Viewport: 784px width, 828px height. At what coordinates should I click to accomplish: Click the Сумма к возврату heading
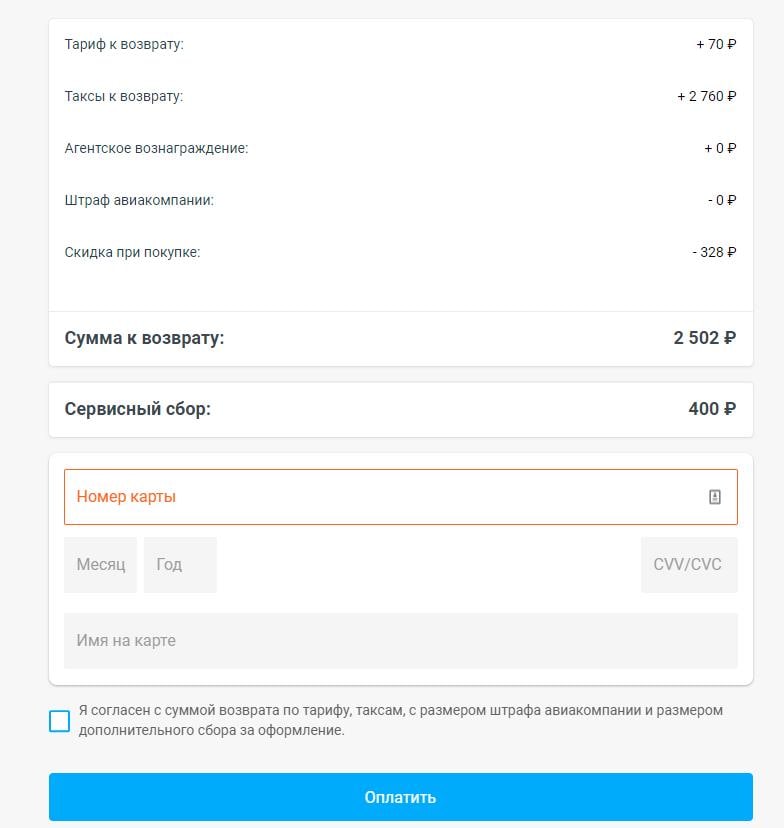point(144,338)
